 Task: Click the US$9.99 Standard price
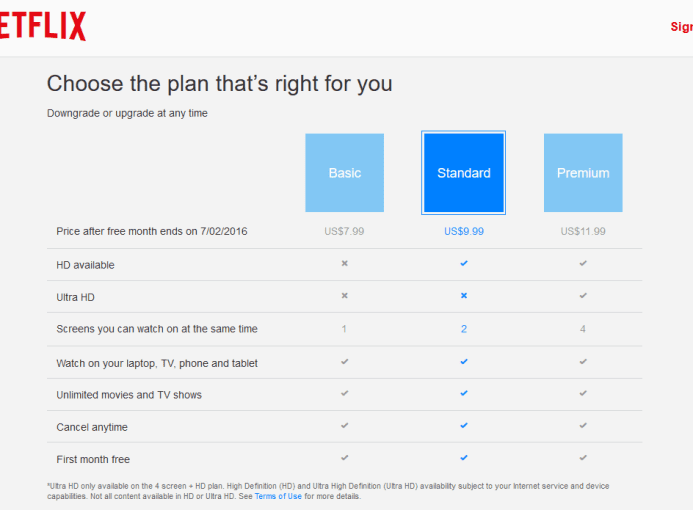464,231
